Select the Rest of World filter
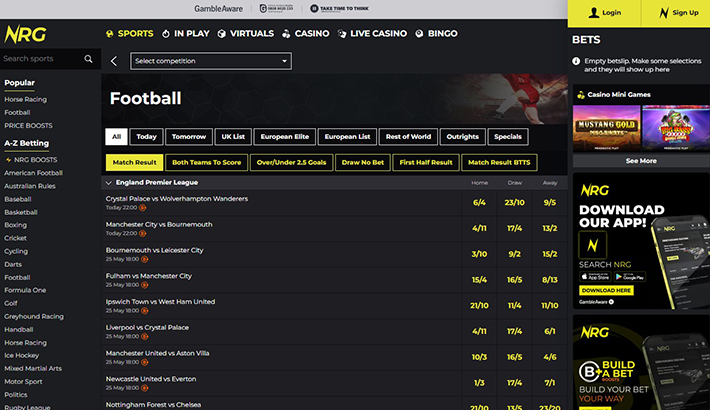This screenshot has width=710, height=410. pos(408,137)
